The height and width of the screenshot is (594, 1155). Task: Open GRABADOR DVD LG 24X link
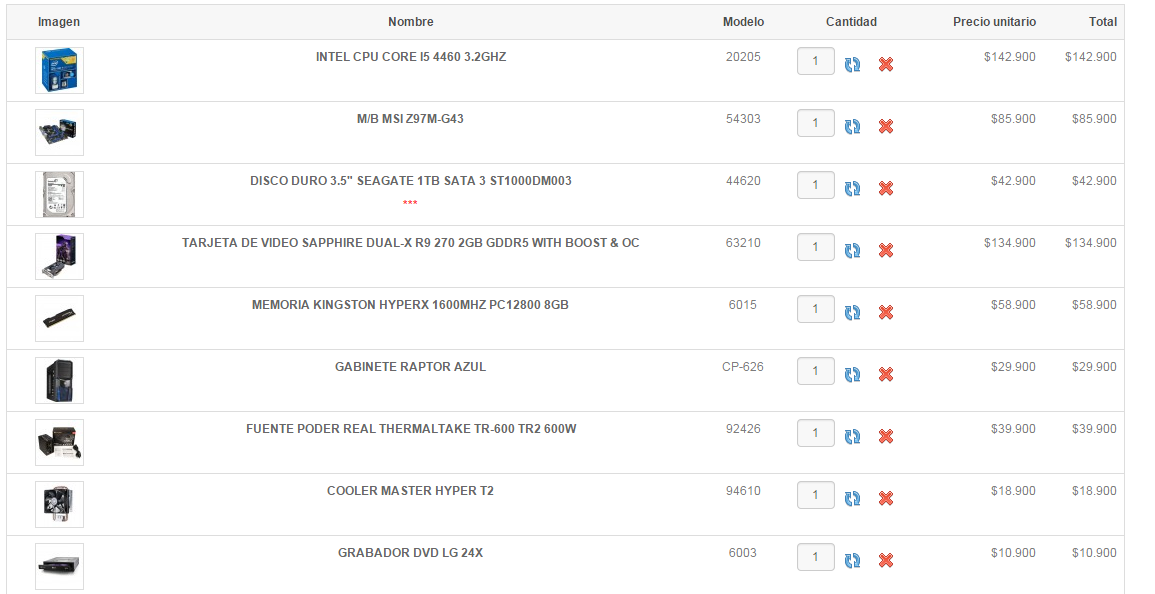tap(410, 552)
